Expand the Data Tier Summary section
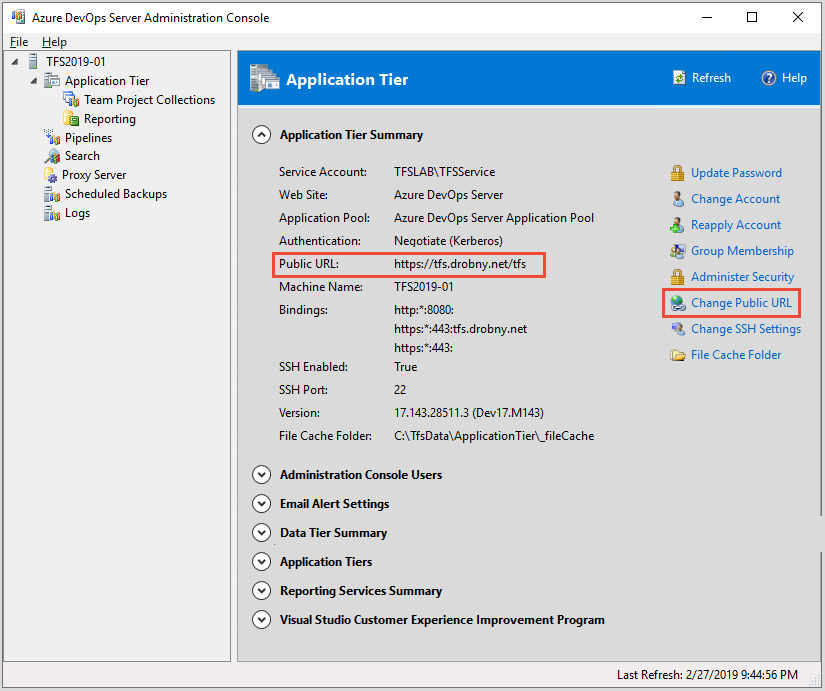This screenshot has width=825, height=691. (x=261, y=532)
